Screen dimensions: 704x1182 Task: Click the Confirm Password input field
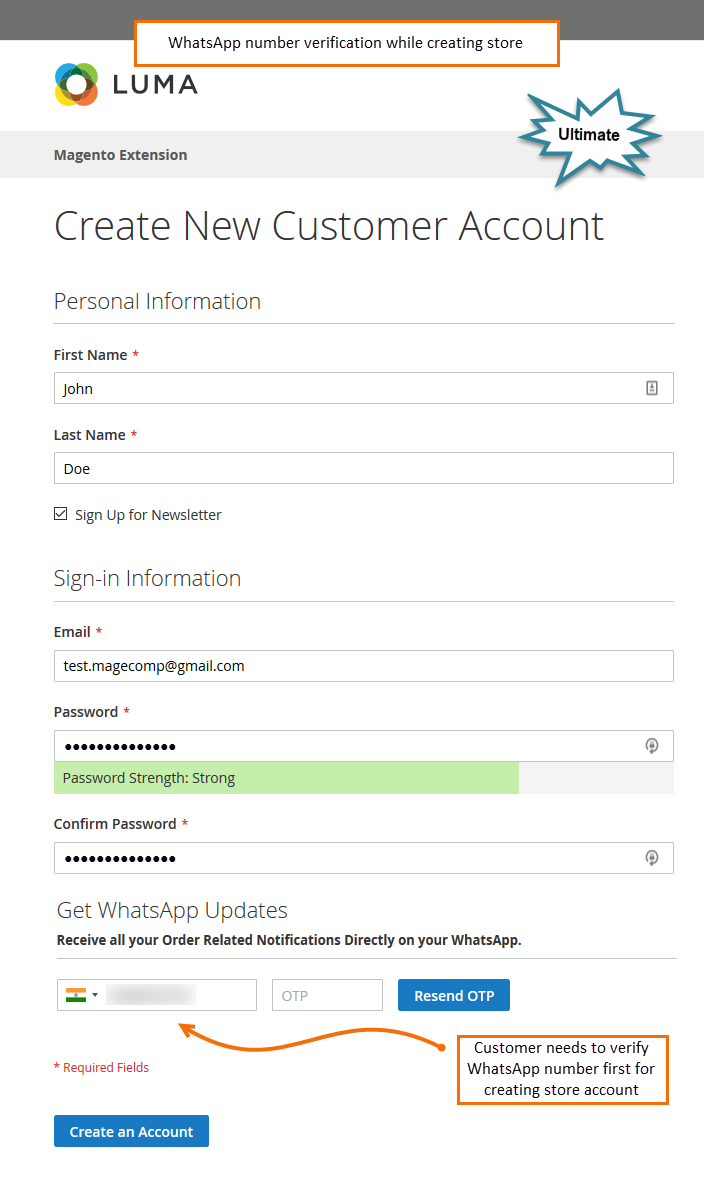(340, 857)
